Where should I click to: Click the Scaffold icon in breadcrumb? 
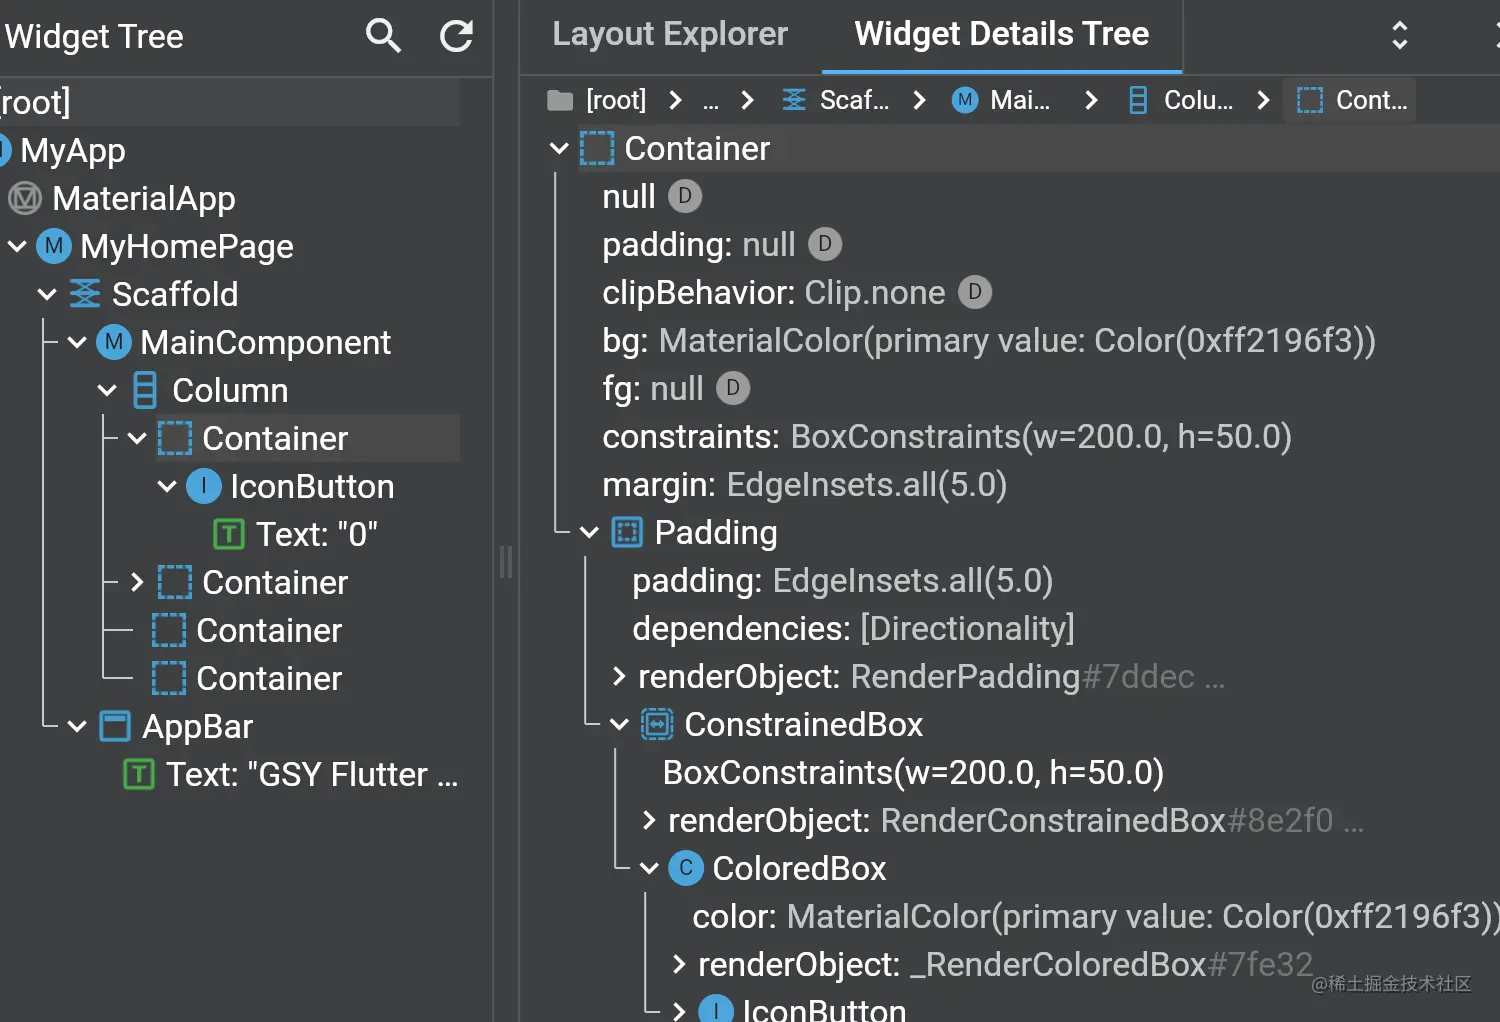point(794,100)
